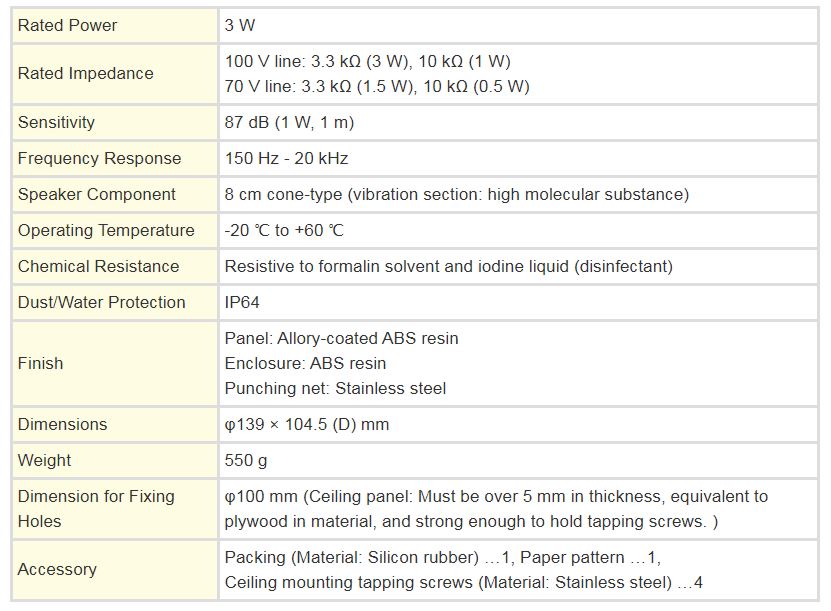Select the 8 cm cone-type description
This screenshot has height=611, width=831.
pyautogui.click(x=456, y=194)
